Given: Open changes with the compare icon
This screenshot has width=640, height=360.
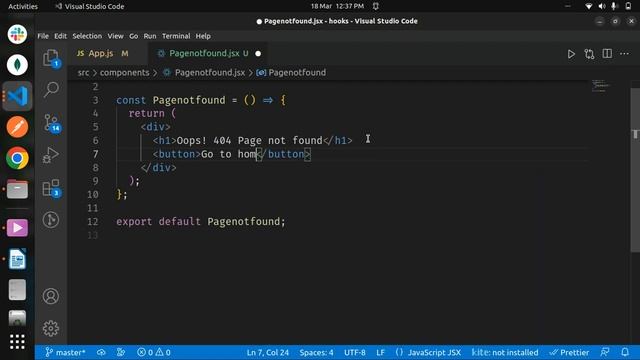Looking at the screenshot, I should tap(589, 54).
